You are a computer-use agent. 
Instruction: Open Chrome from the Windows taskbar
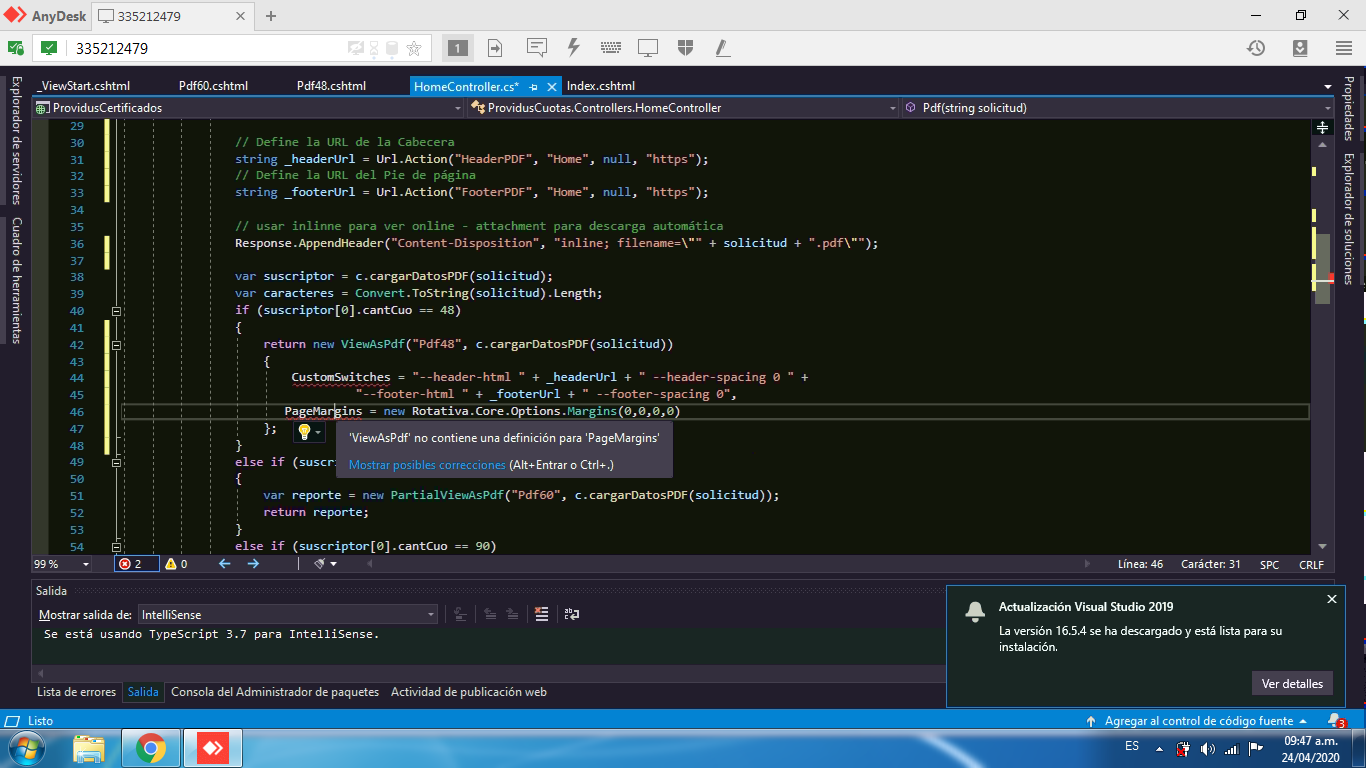(x=151, y=748)
